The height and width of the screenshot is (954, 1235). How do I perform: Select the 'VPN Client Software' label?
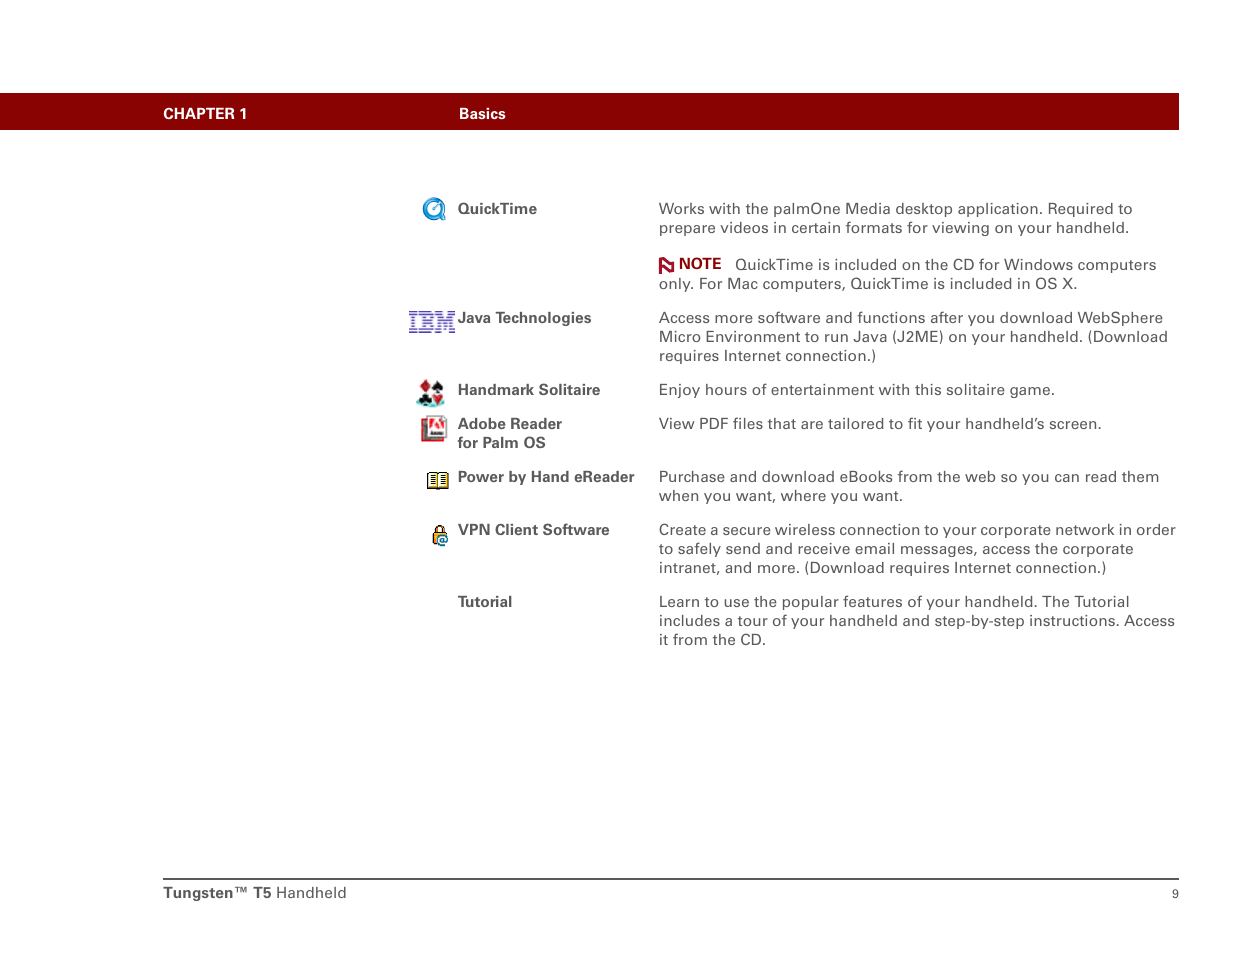pos(534,530)
